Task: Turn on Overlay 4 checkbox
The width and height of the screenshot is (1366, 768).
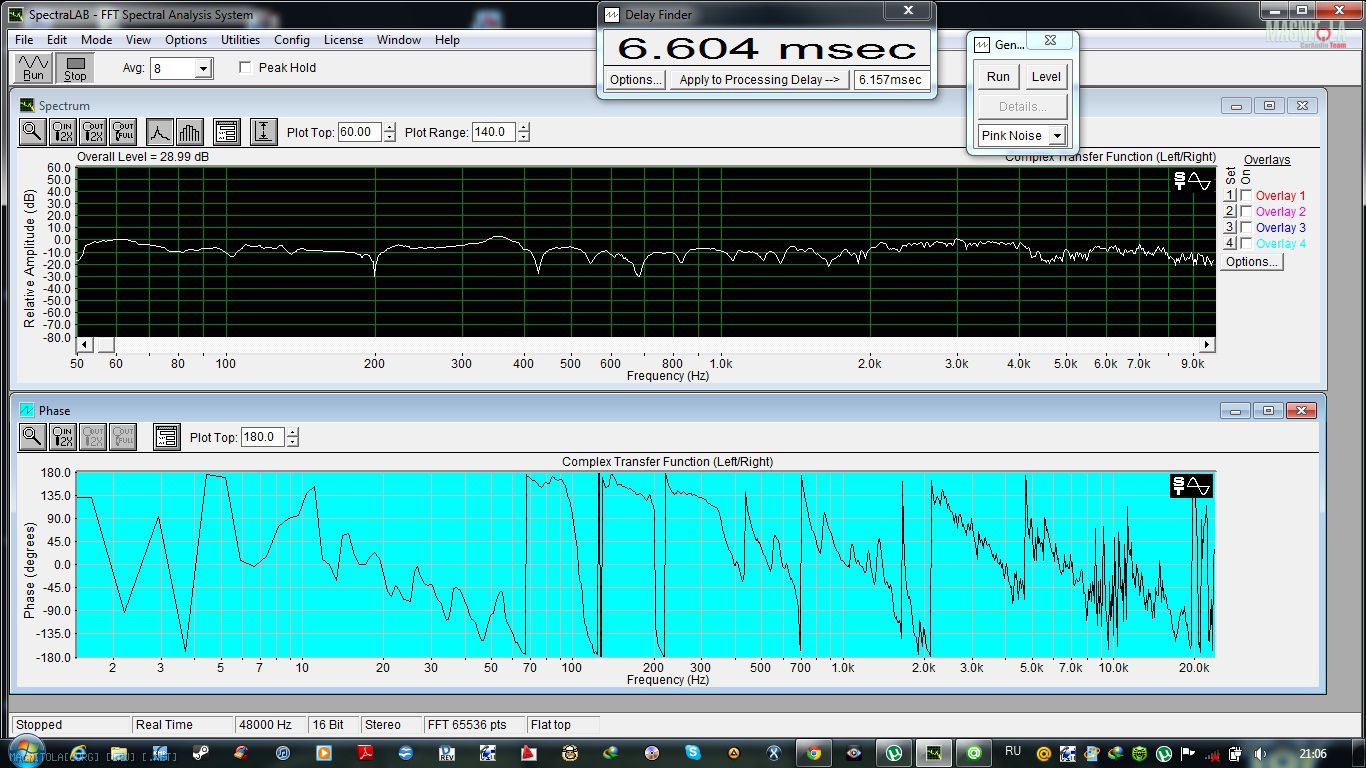Action: click(1246, 244)
